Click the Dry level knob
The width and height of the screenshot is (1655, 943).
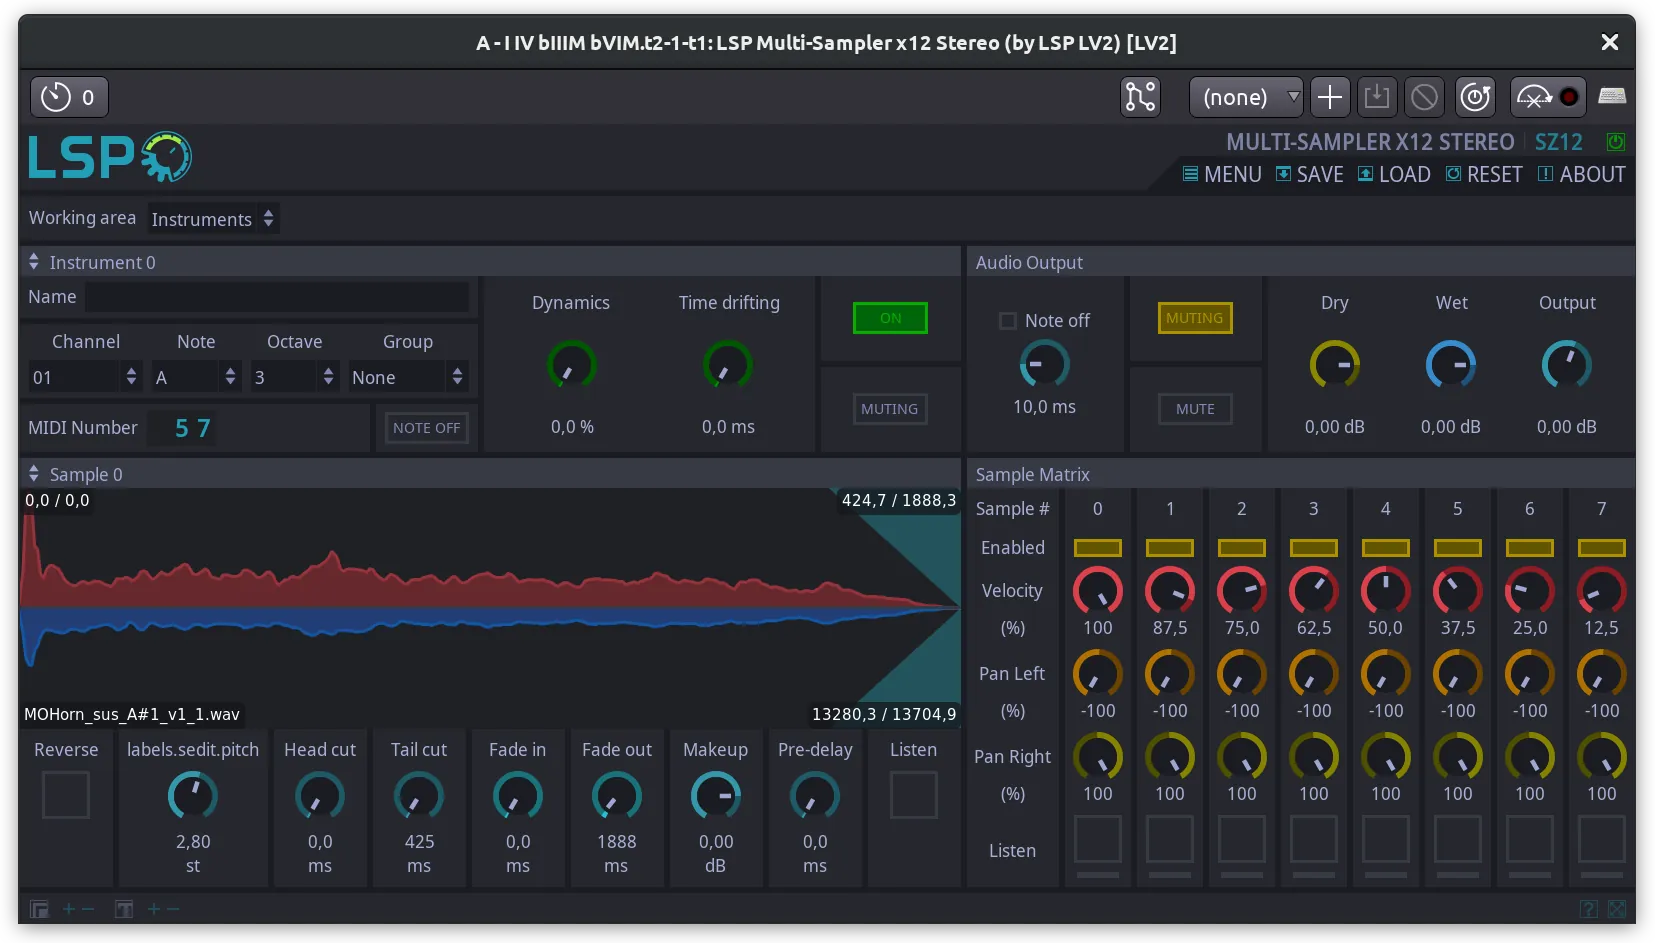tap(1335, 365)
